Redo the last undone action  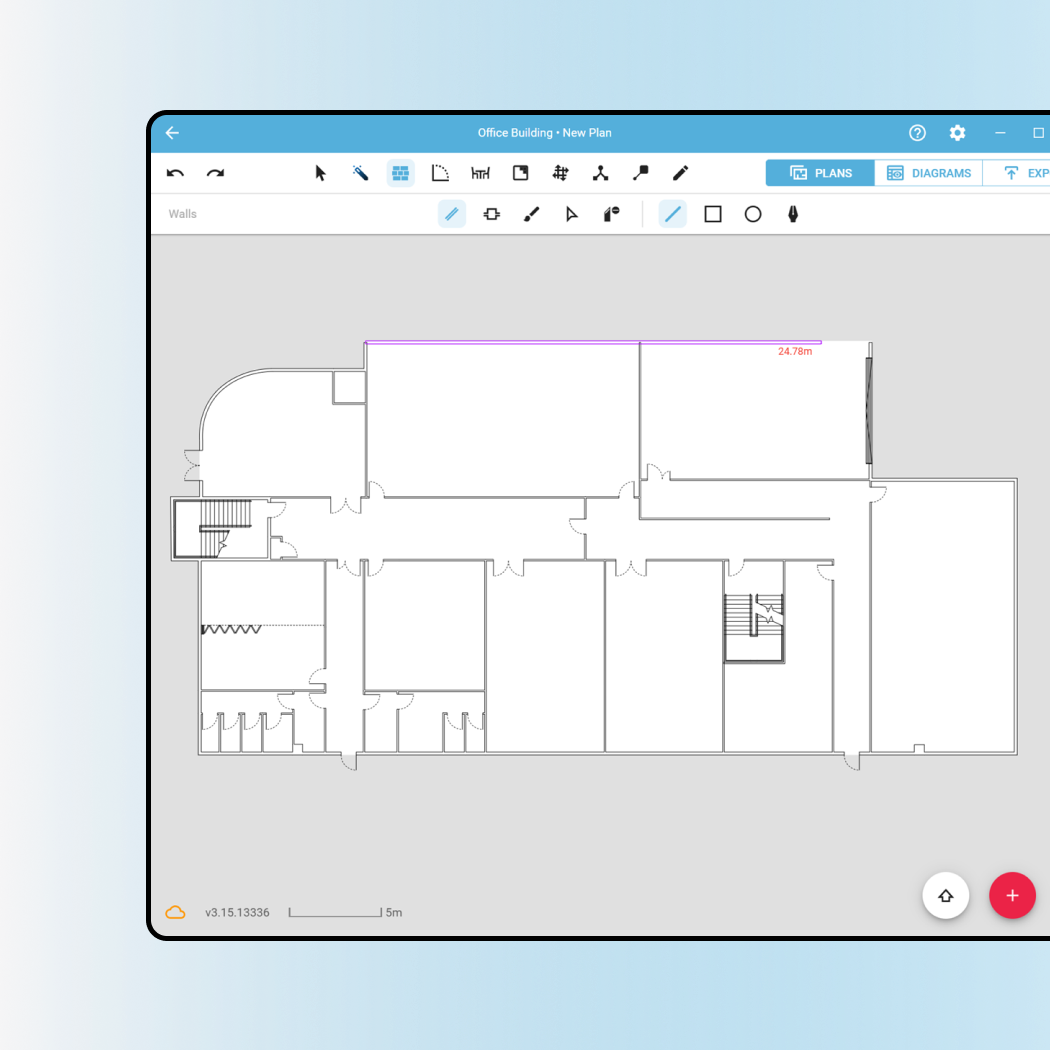(215, 173)
